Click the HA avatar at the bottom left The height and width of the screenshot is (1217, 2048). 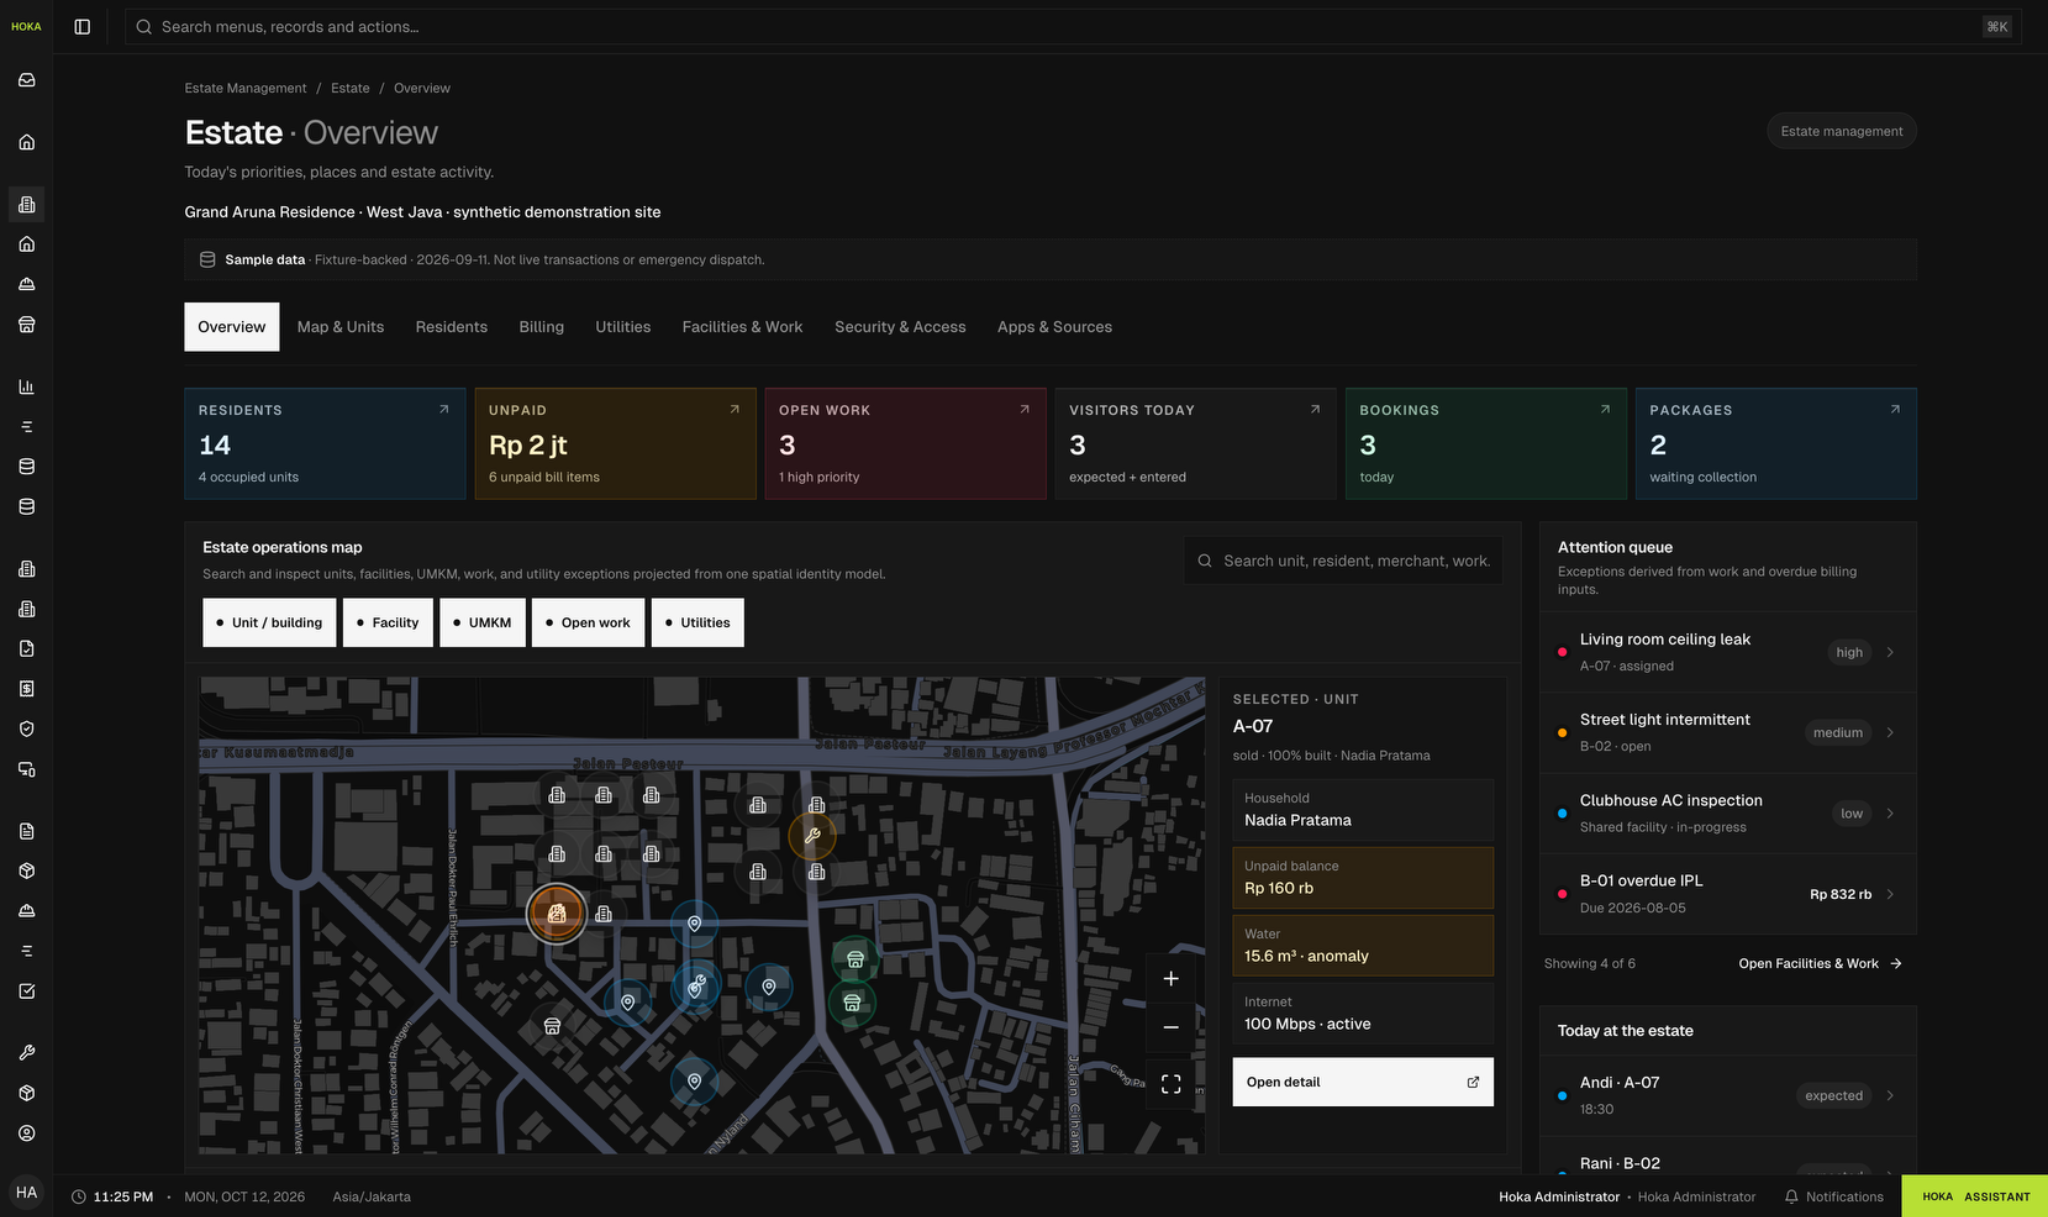[x=27, y=1192]
